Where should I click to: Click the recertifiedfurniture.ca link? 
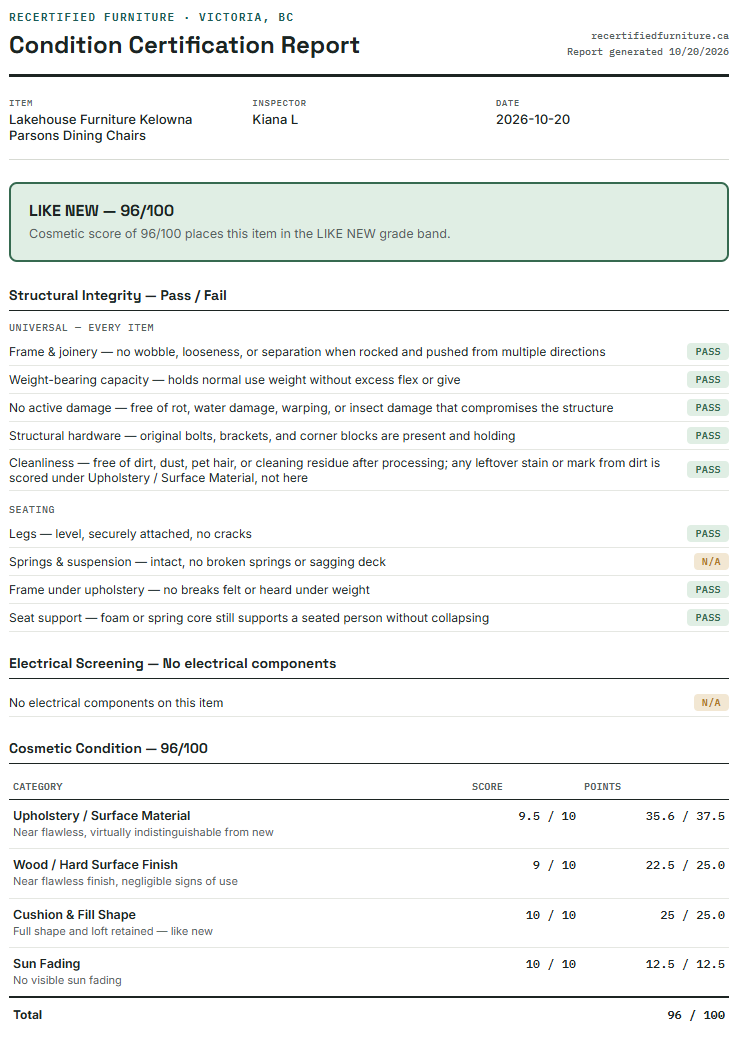(660, 36)
